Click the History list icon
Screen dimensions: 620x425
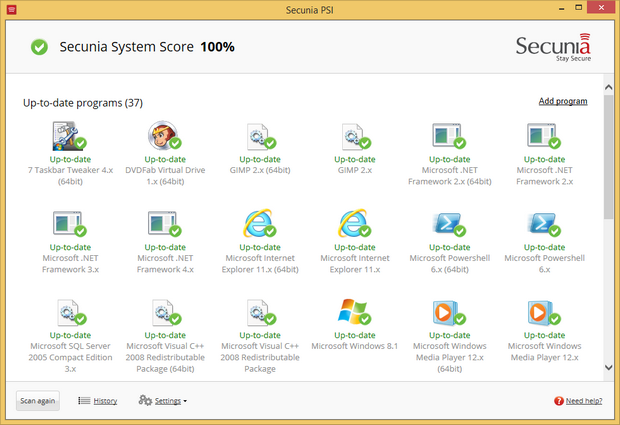(x=84, y=401)
